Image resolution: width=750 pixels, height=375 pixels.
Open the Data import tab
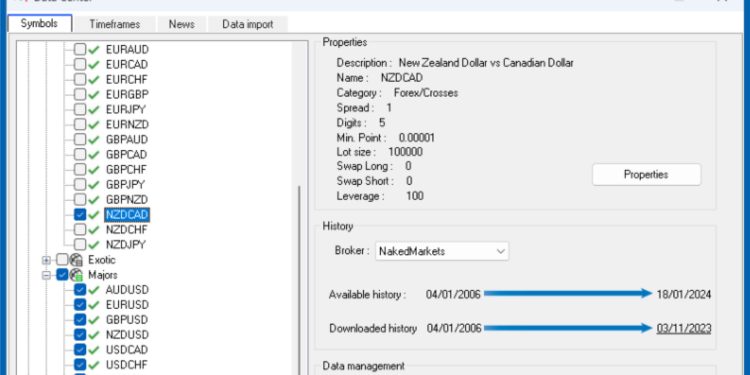[x=247, y=24]
